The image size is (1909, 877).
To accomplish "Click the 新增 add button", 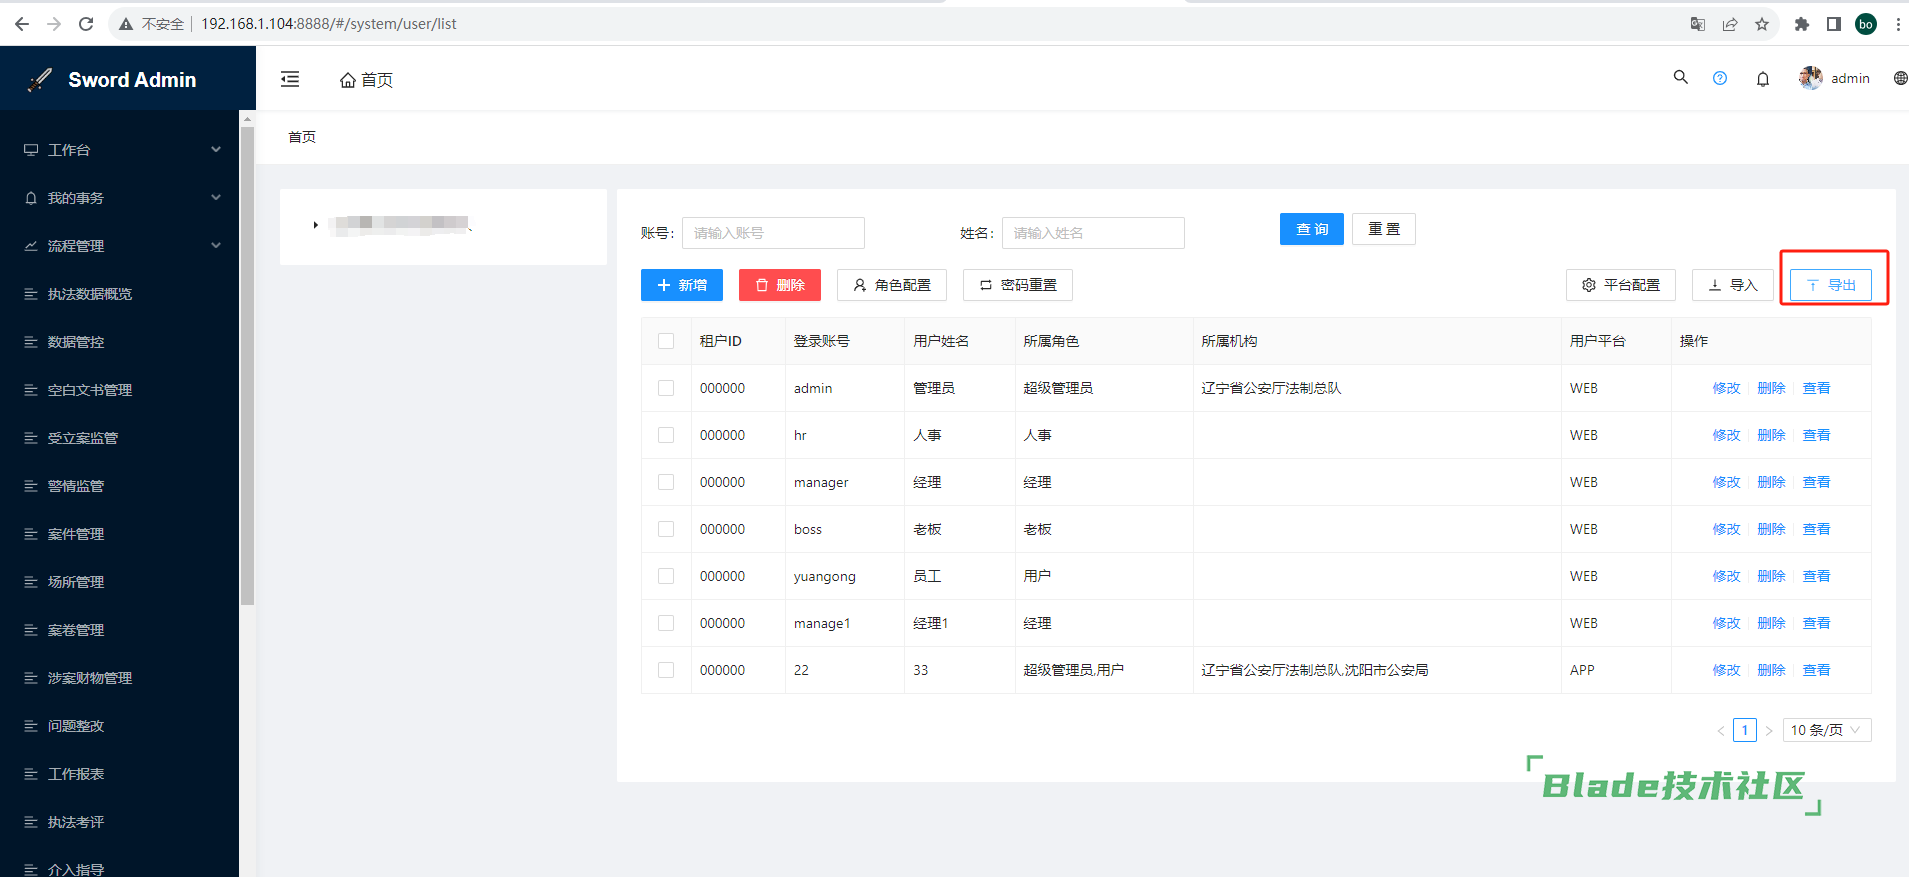I will point(681,285).
